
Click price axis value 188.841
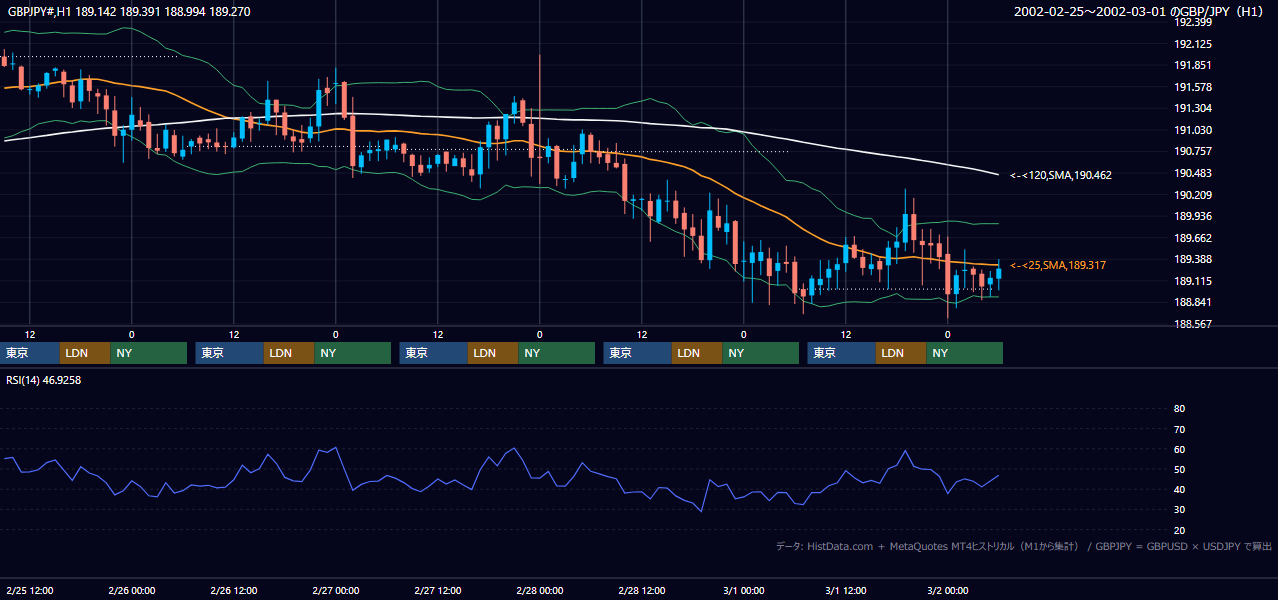click(1192, 303)
